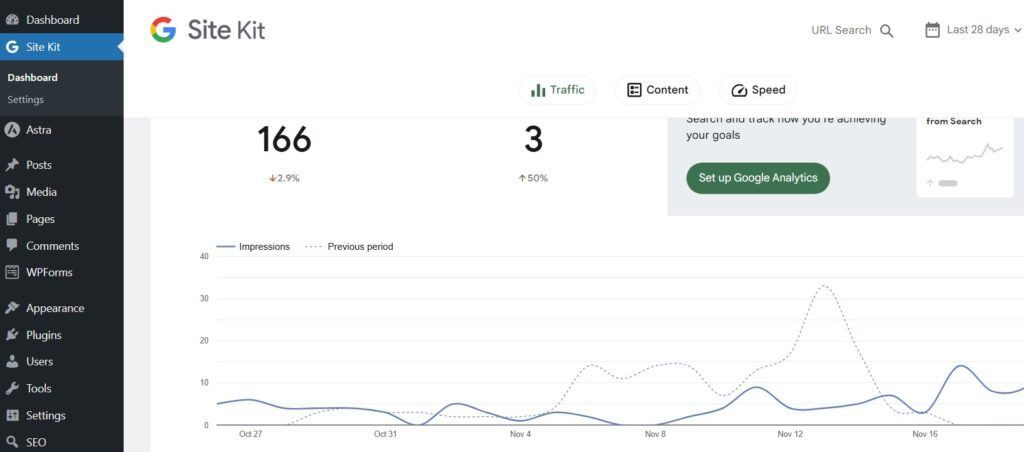The width and height of the screenshot is (1024, 452).
Task: Click the list icon on Content
Action: [634, 90]
